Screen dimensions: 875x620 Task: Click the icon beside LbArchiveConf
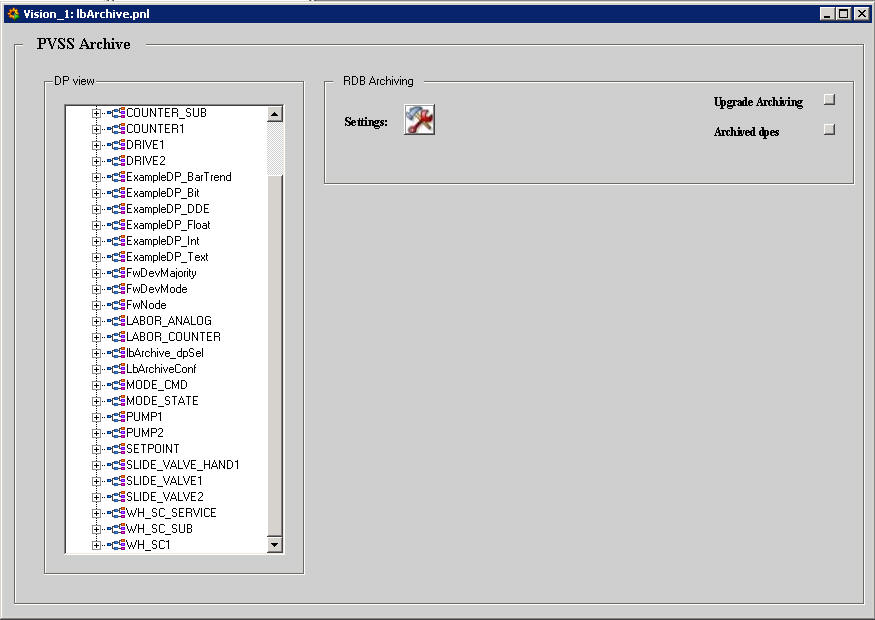click(x=118, y=369)
